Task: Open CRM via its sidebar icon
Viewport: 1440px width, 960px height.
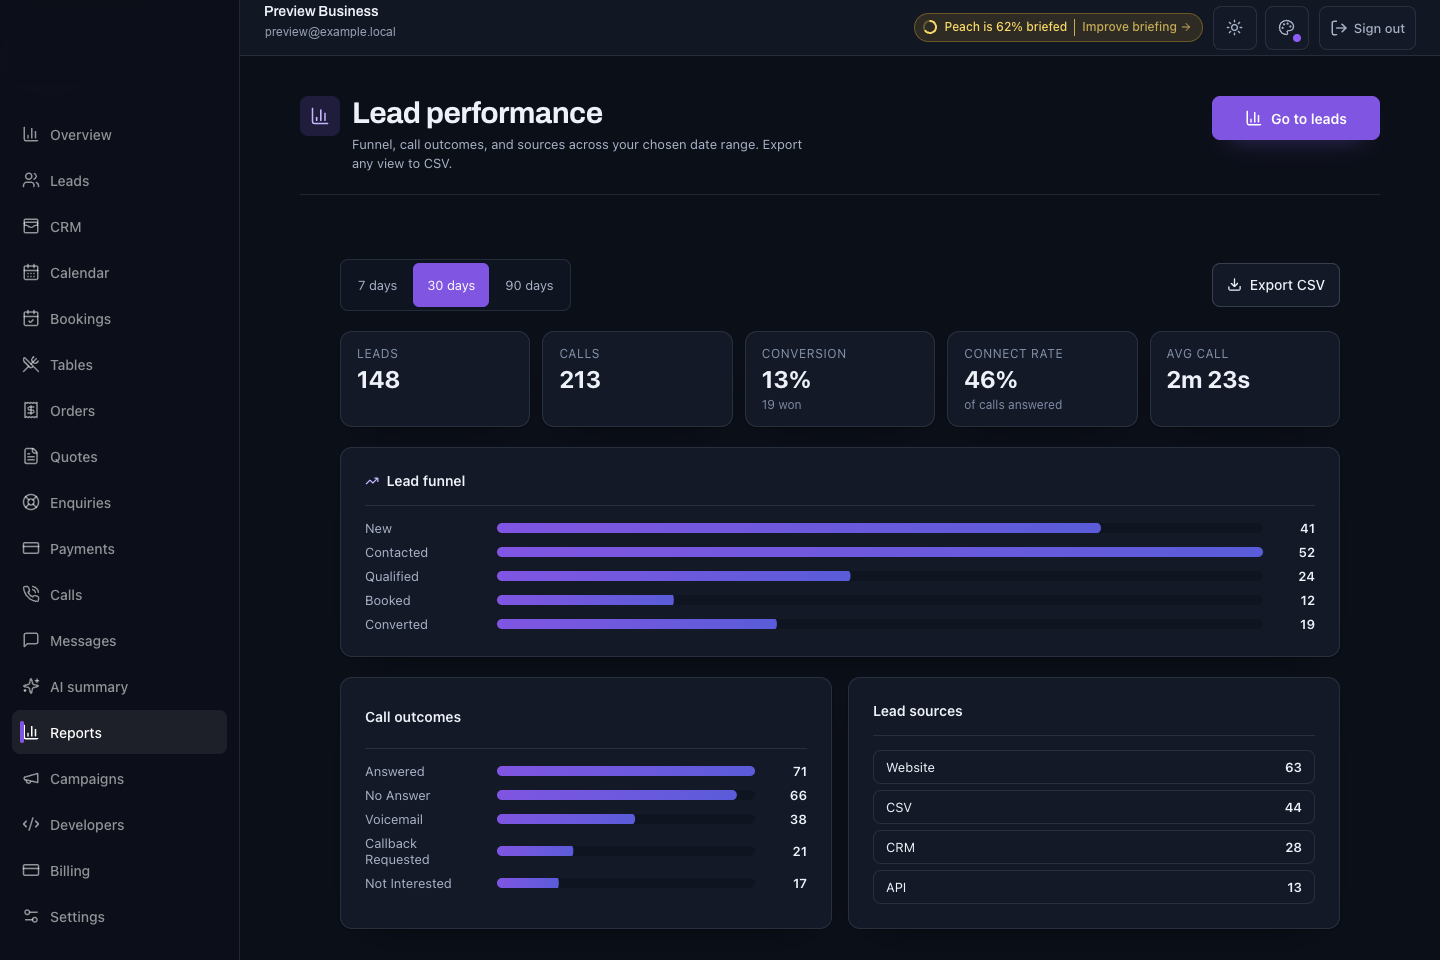Action: tap(31, 226)
